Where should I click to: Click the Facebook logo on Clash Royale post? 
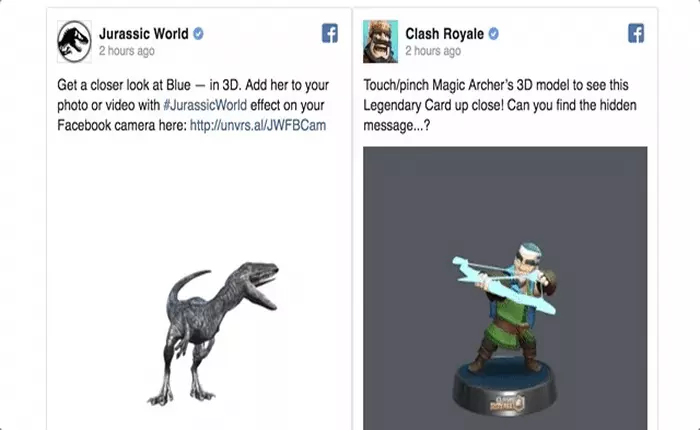[636, 33]
